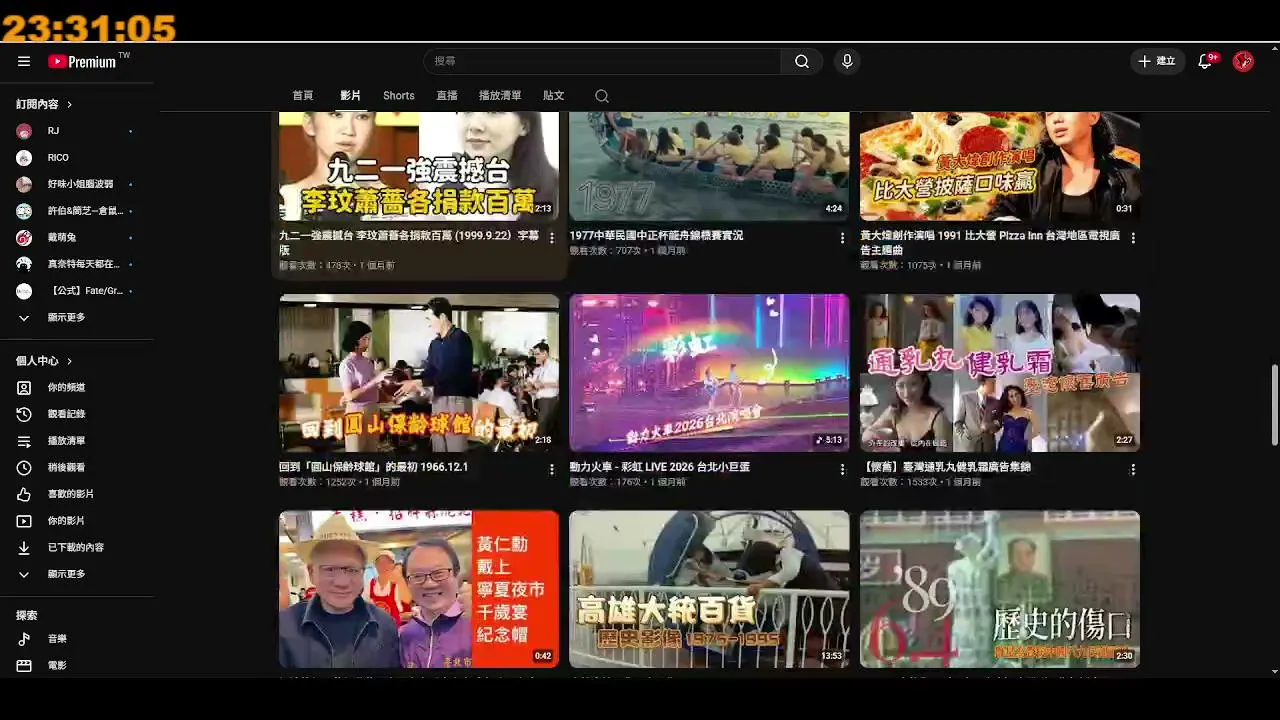Open video title 黃大煒創作演唱 1991 比大營
1280x720 pixels.
(990, 243)
